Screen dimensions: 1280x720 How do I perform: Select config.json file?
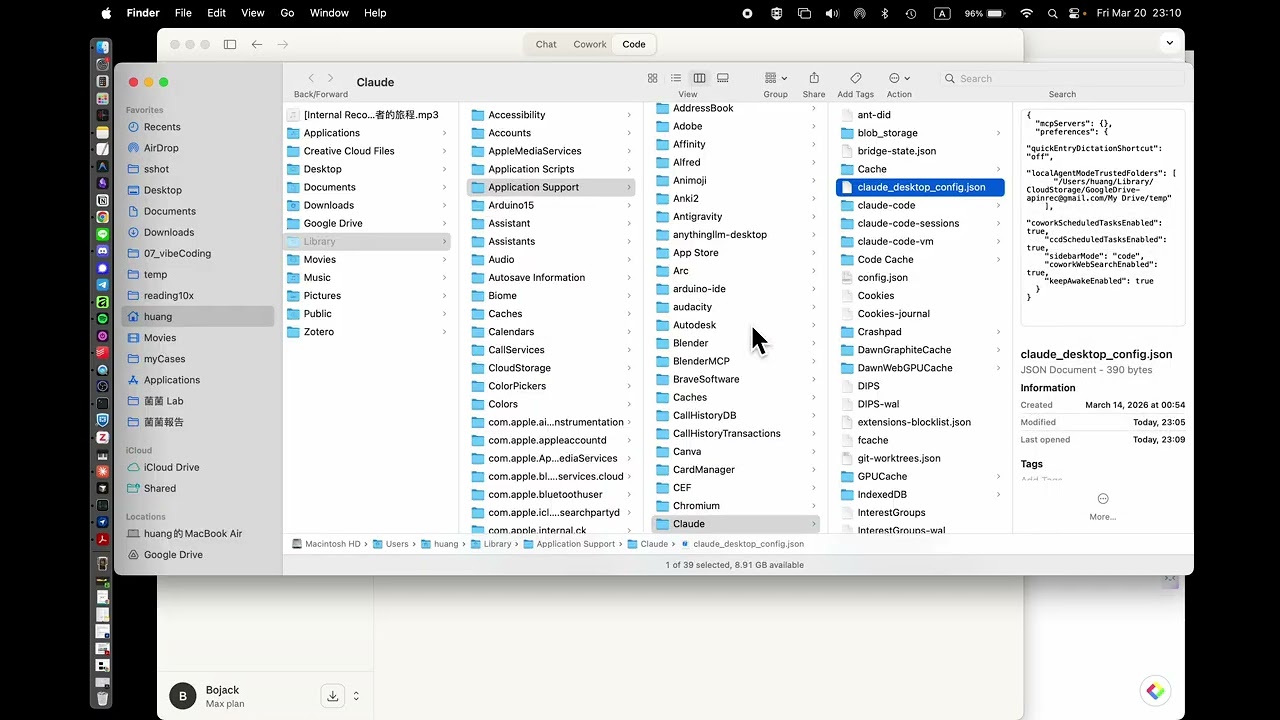tap(882, 277)
